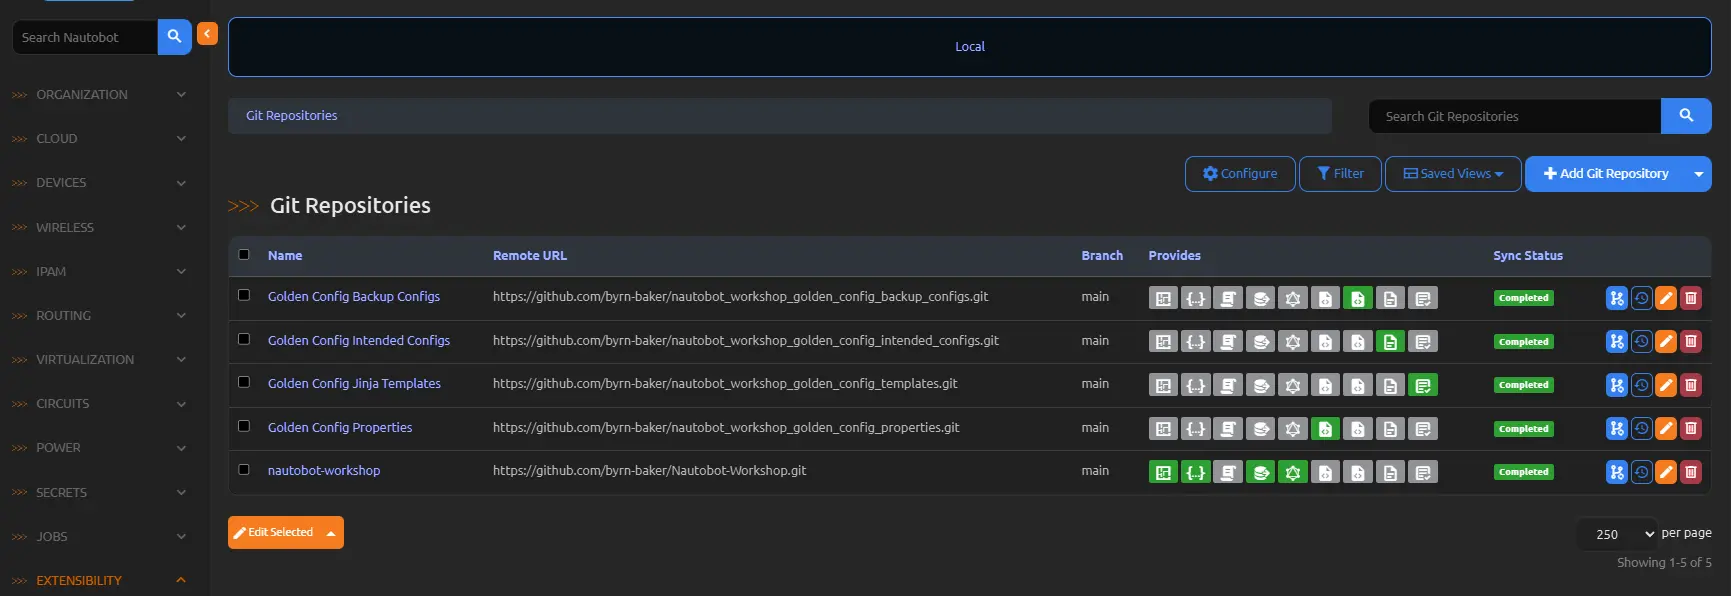Click the Configure button
Viewport: 1731px width, 596px height.
(x=1240, y=174)
